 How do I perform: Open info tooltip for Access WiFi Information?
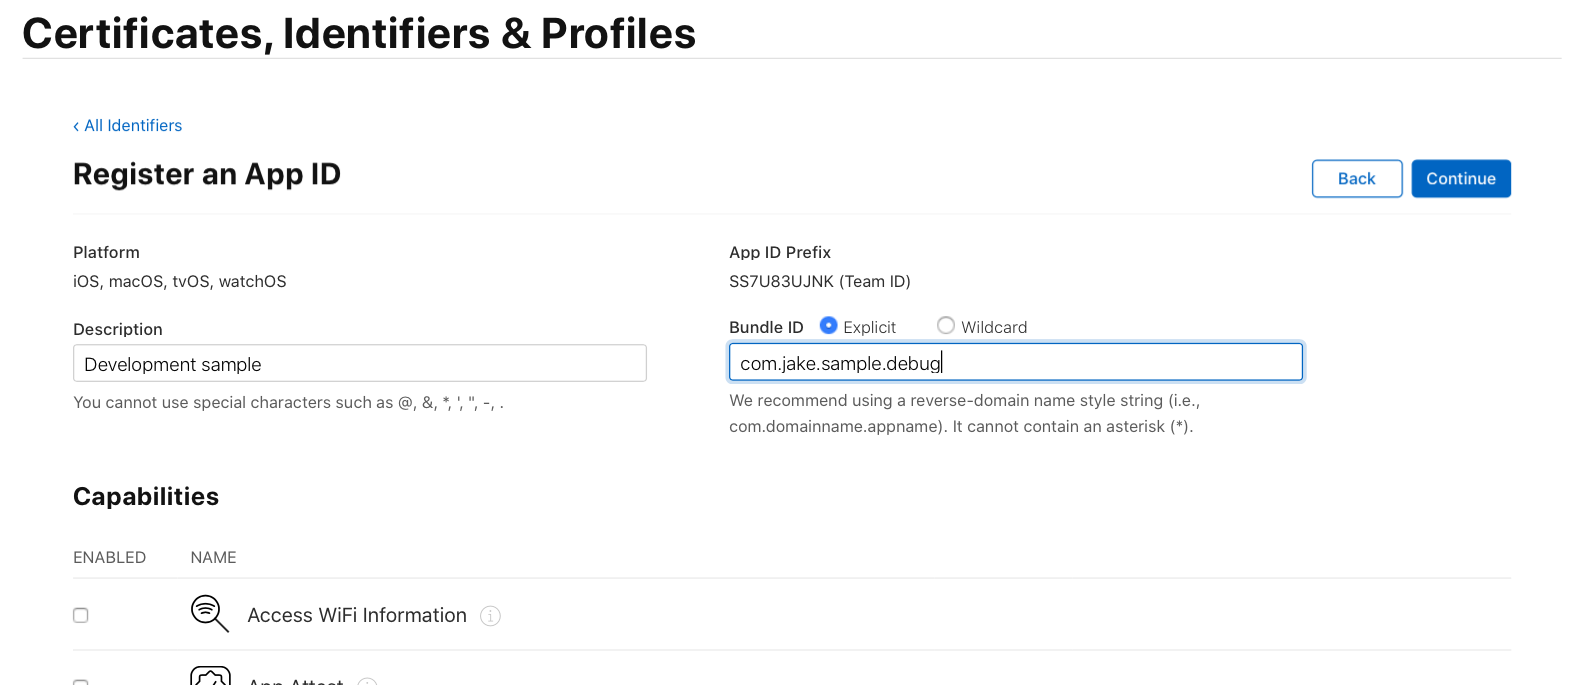pyautogui.click(x=490, y=616)
